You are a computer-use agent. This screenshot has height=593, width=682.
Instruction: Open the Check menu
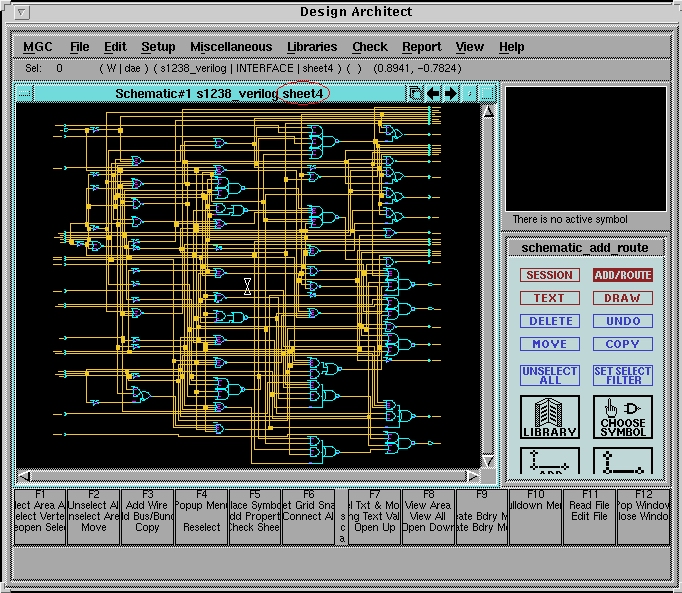[x=369, y=47]
